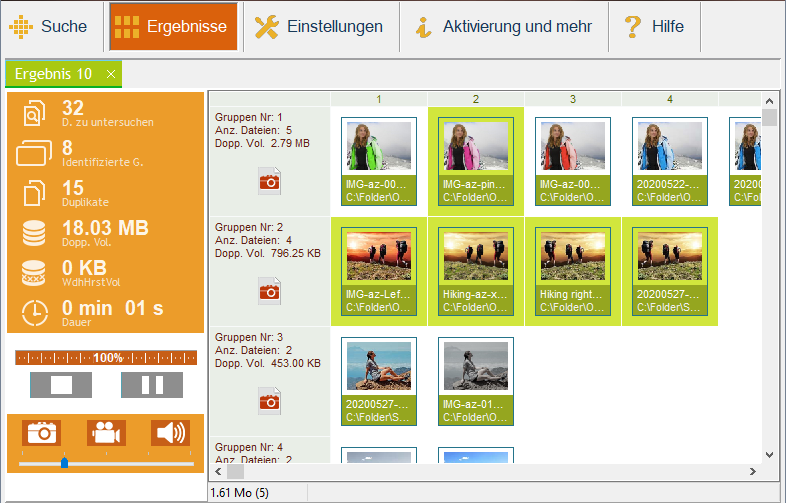Click the thumbnail size slider handle
Image resolution: width=786 pixels, height=503 pixels.
(x=65, y=462)
